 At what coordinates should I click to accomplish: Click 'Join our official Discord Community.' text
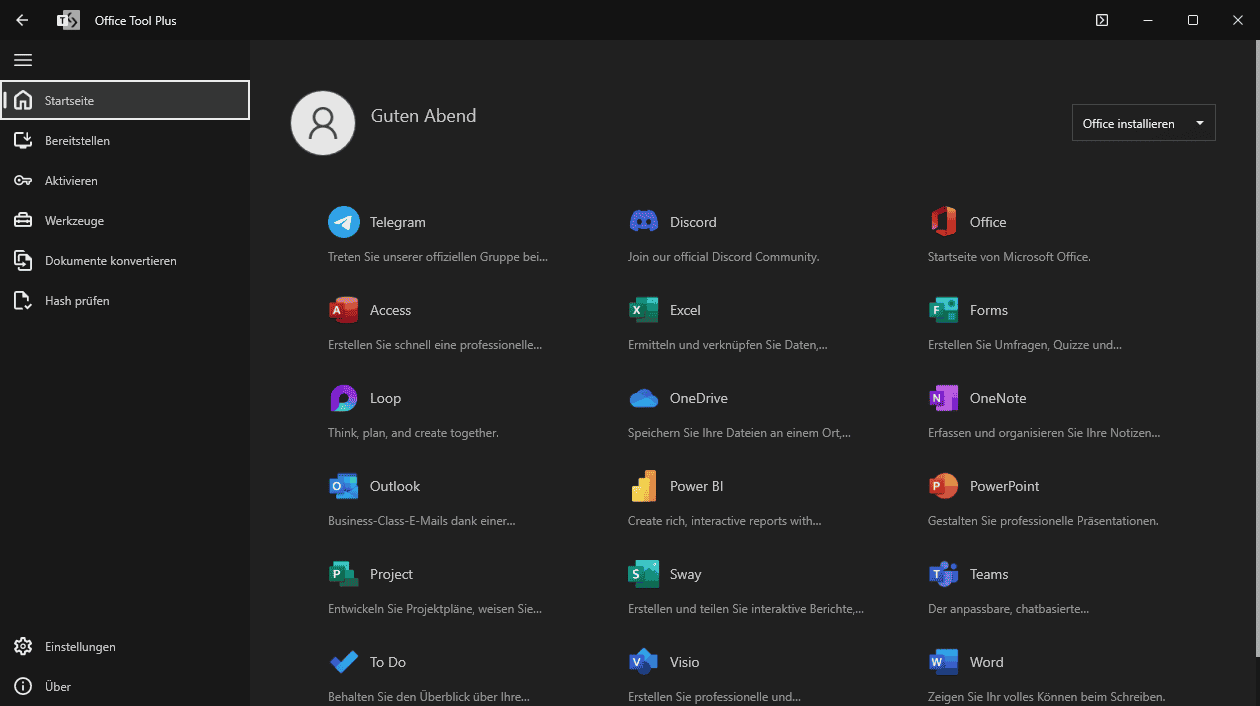(724, 257)
